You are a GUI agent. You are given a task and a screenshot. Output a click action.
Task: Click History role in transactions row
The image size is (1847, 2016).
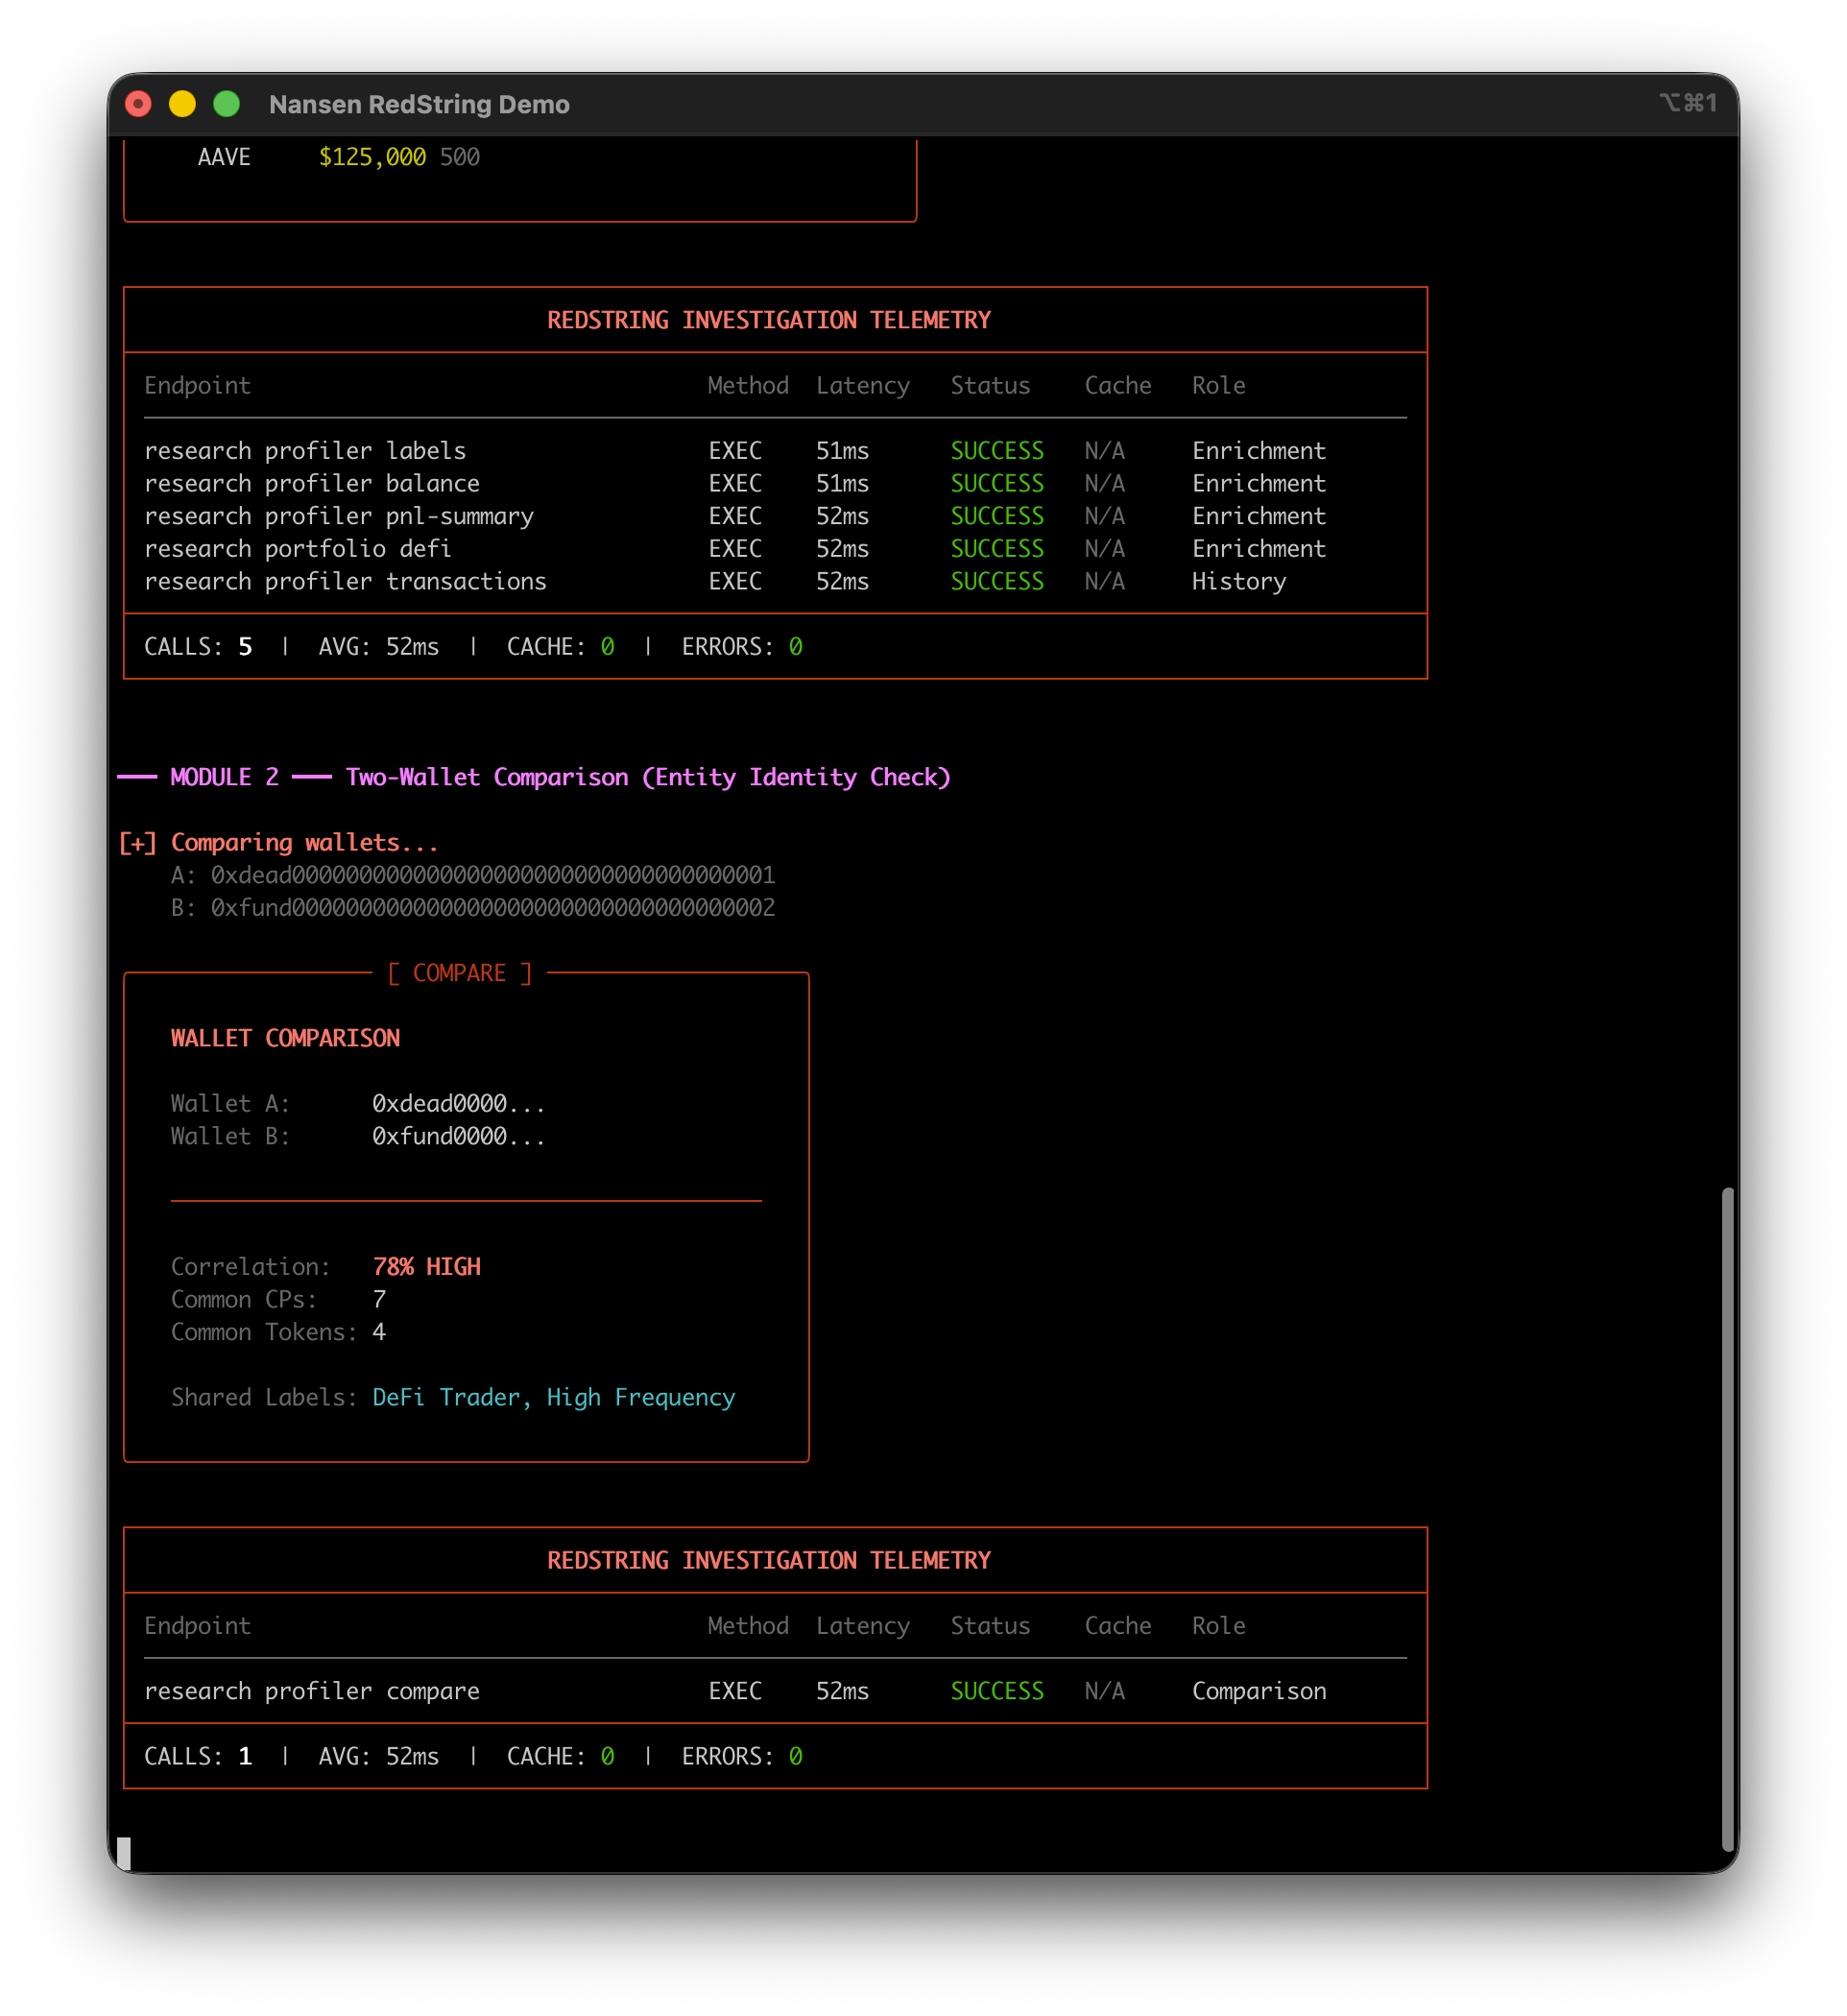tap(1239, 582)
